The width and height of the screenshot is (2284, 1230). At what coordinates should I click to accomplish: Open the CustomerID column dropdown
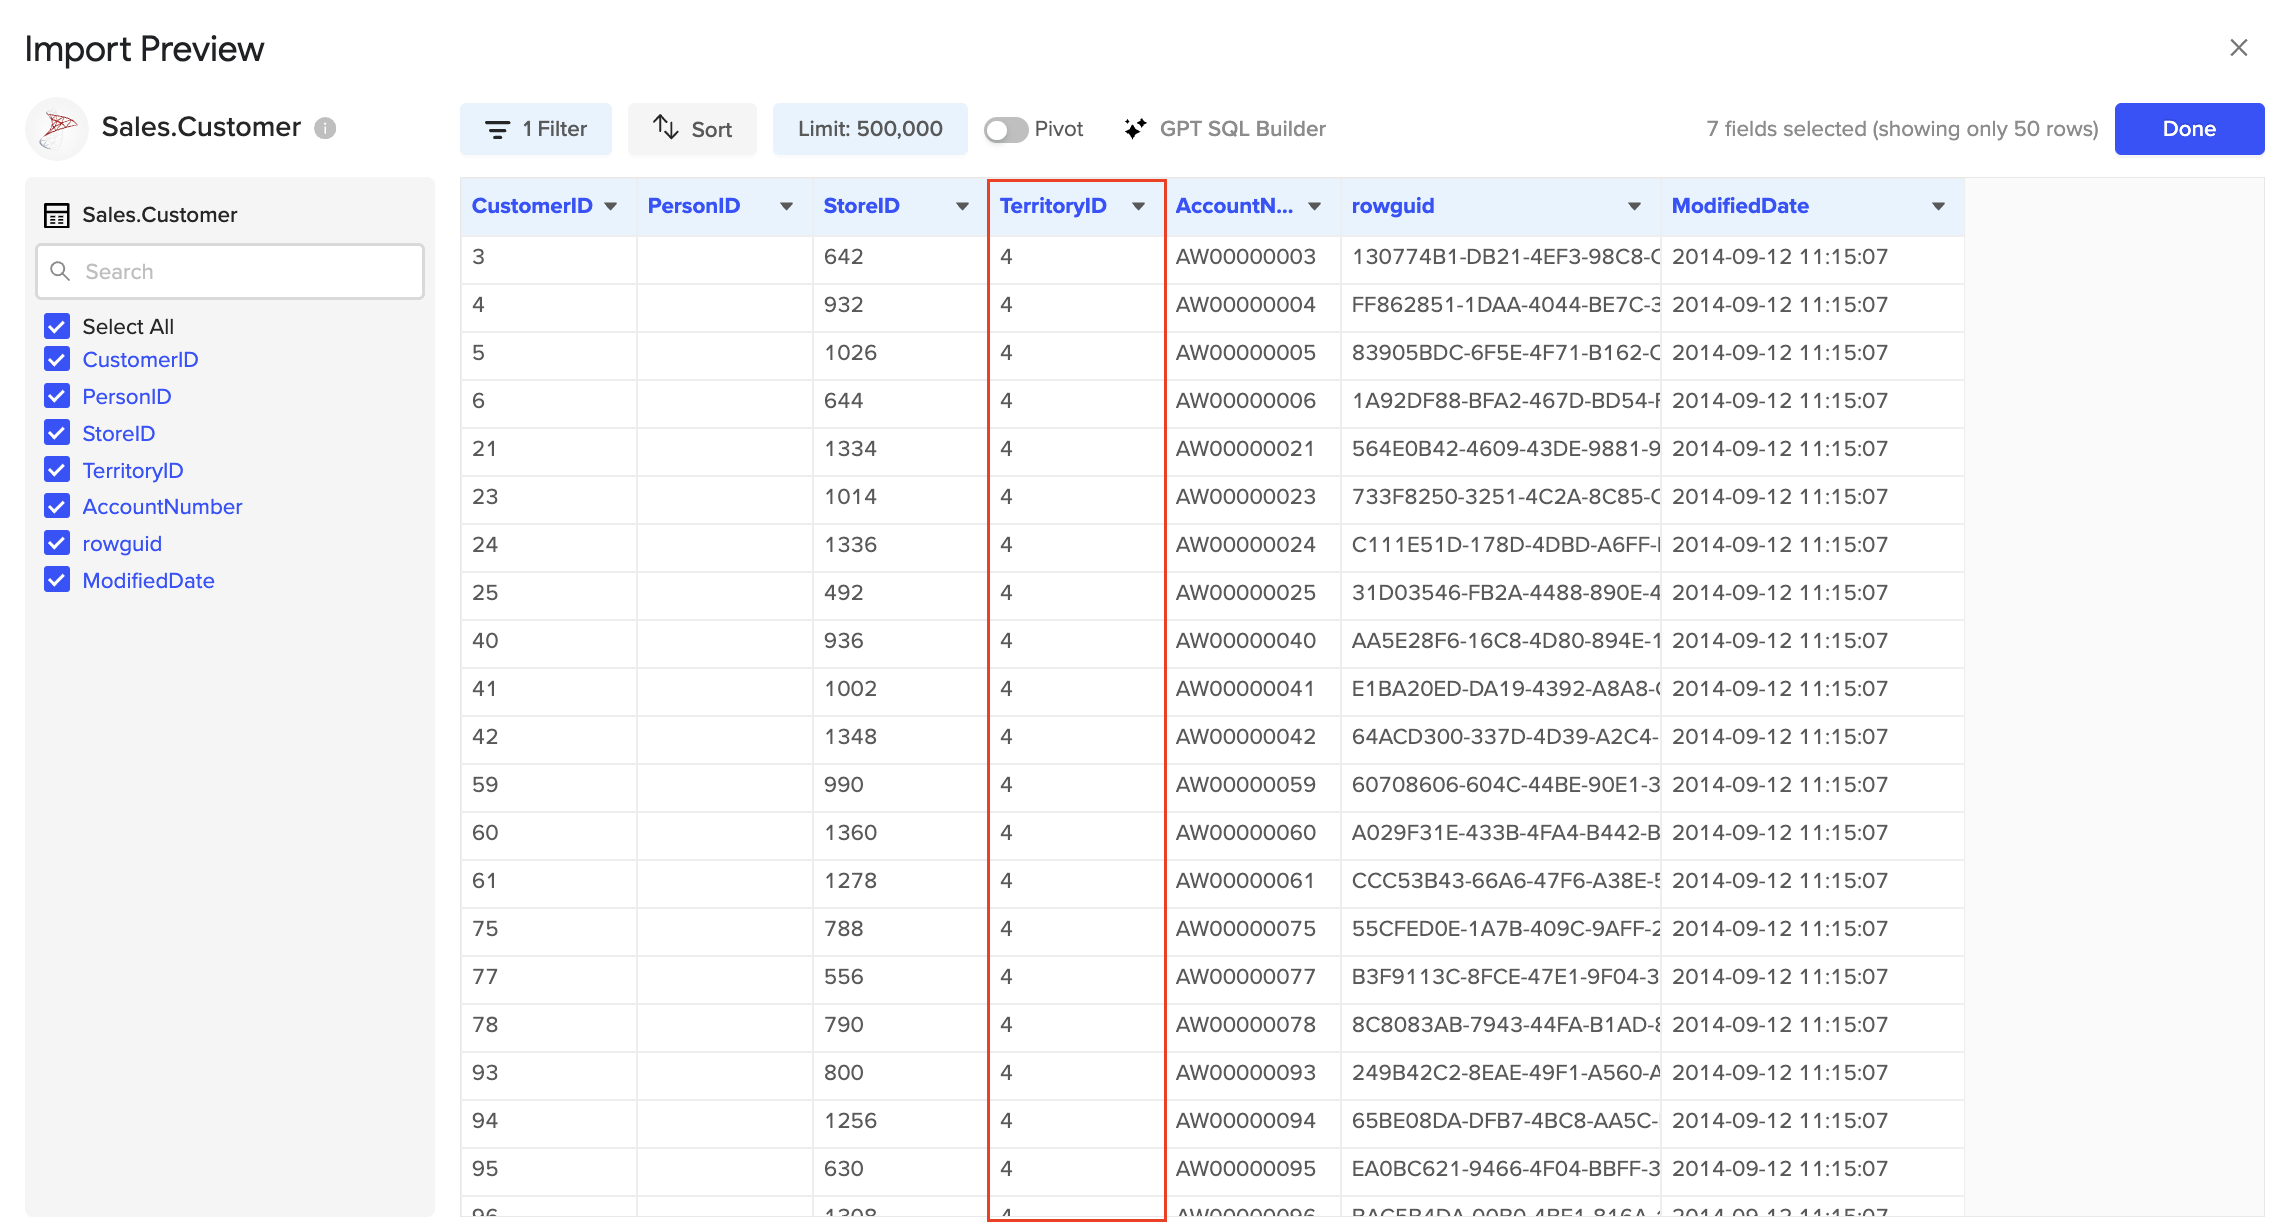tap(611, 206)
